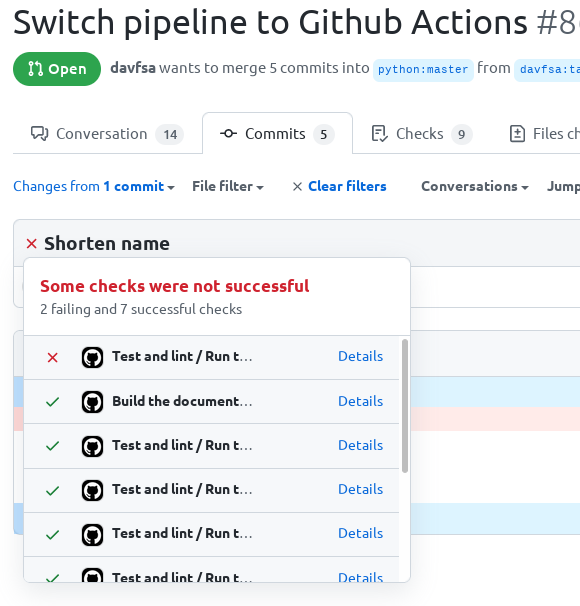Open the File filter dropdown
Image resolution: width=580 pixels, height=606 pixels.
[228, 186]
